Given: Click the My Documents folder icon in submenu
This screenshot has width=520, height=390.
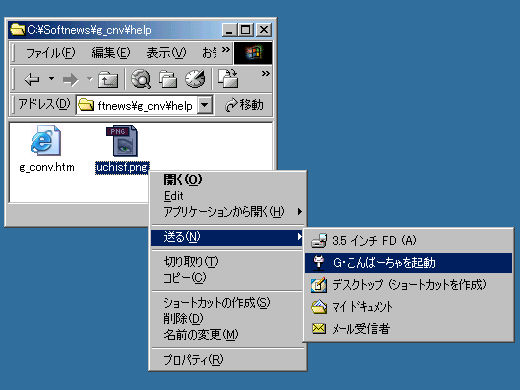Looking at the screenshot, I should coord(319,307).
